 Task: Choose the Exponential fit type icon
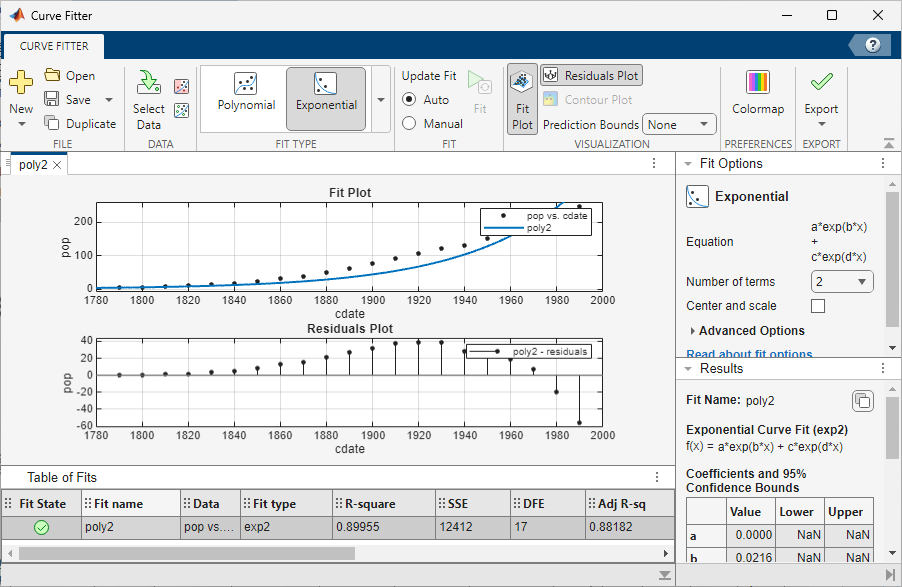[326, 84]
